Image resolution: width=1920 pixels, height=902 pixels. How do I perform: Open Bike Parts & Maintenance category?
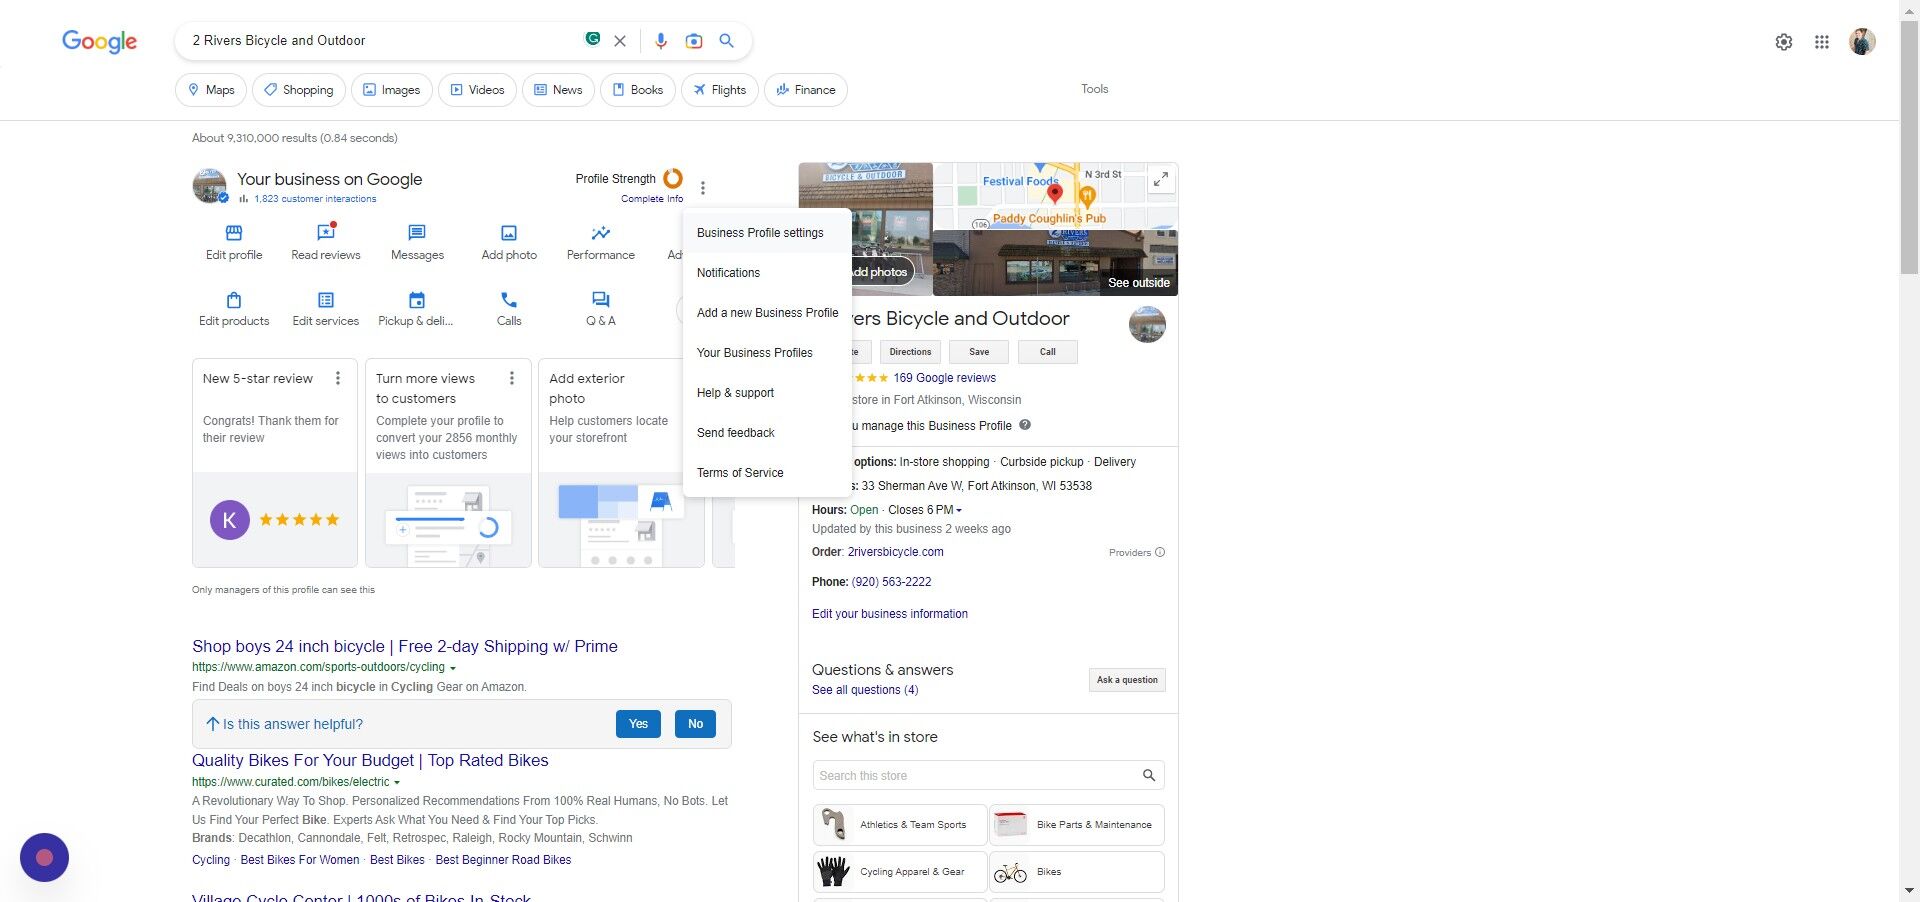(x=1077, y=825)
